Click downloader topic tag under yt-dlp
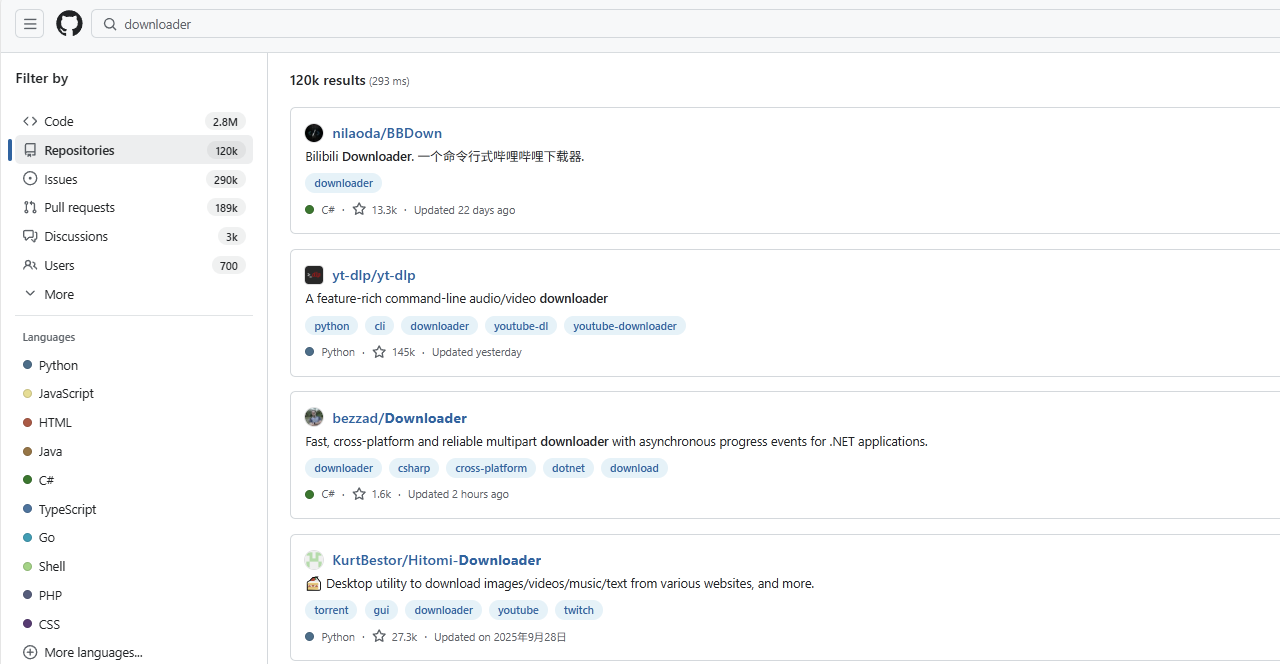This screenshot has height=664, width=1280. click(440, 326)
